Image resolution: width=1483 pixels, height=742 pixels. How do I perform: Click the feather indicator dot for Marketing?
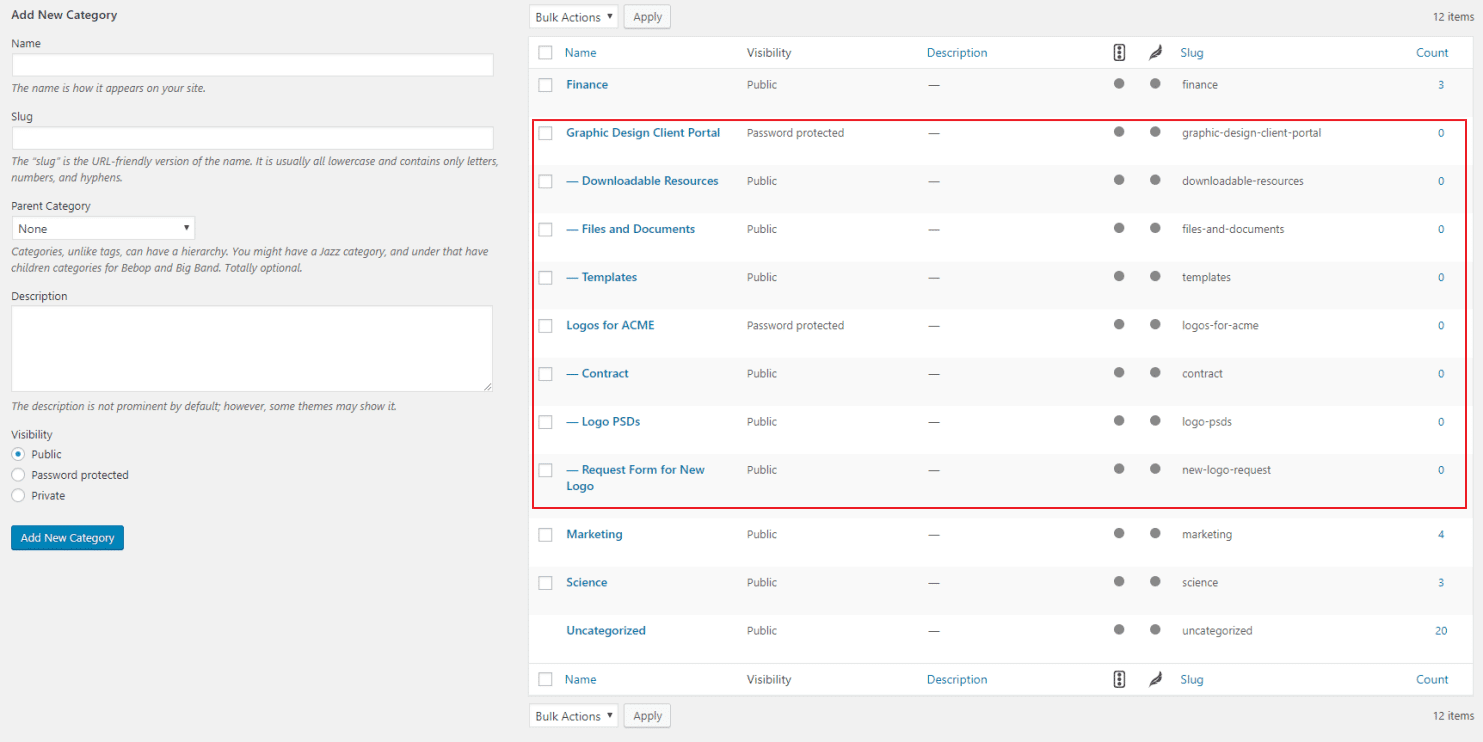coord(1156,533)
